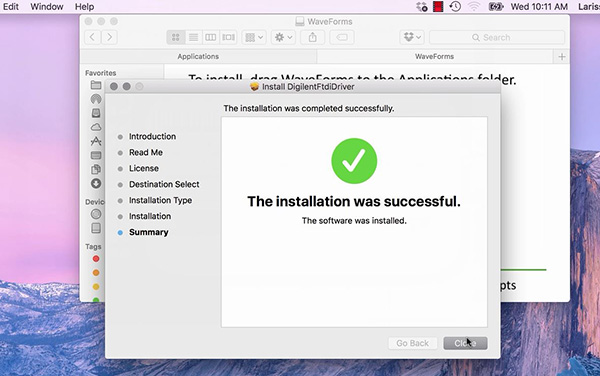Open the Edit menu
The image size is (600, 376).
pyautogui.click(x=11, y=7)
